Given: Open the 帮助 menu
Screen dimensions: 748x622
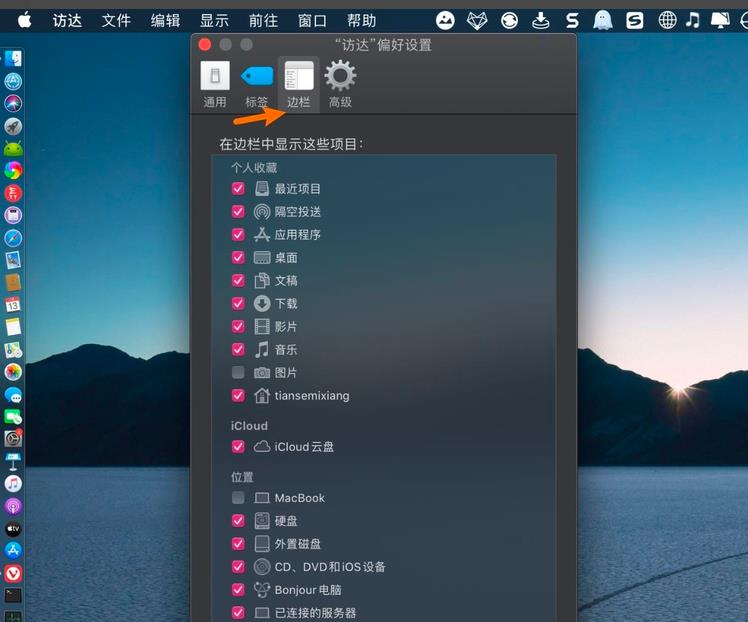Looking at the screenshot, I should pyautogui.click(x=362, y=21).
